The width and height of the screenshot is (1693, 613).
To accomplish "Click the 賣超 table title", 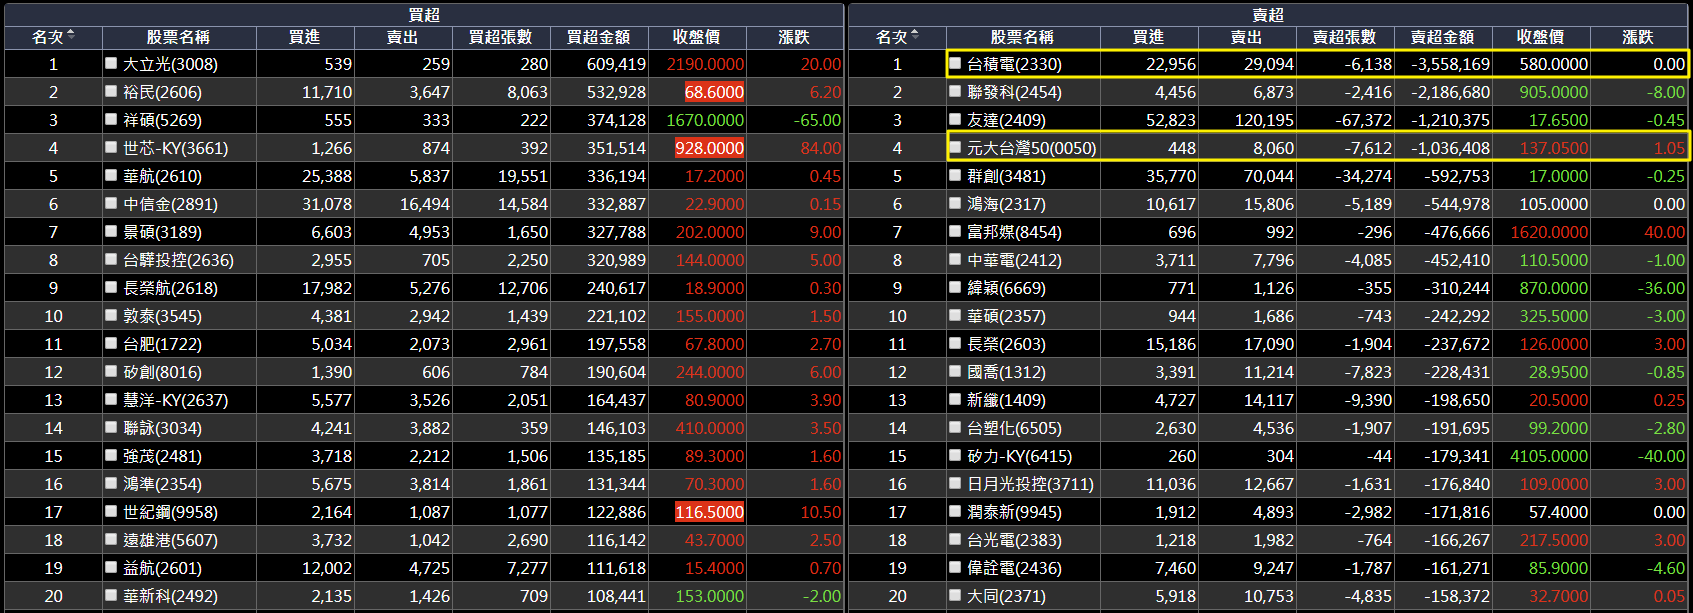I will [x=1268, y=14].
